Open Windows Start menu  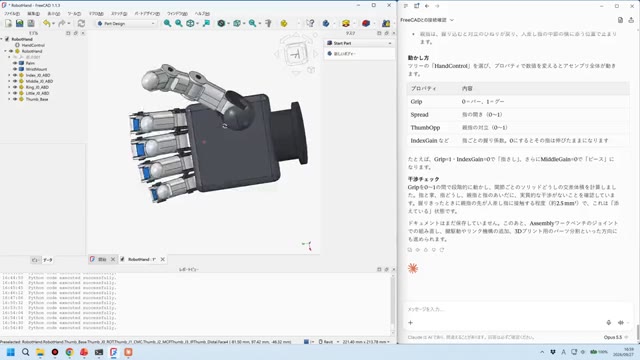11,352
